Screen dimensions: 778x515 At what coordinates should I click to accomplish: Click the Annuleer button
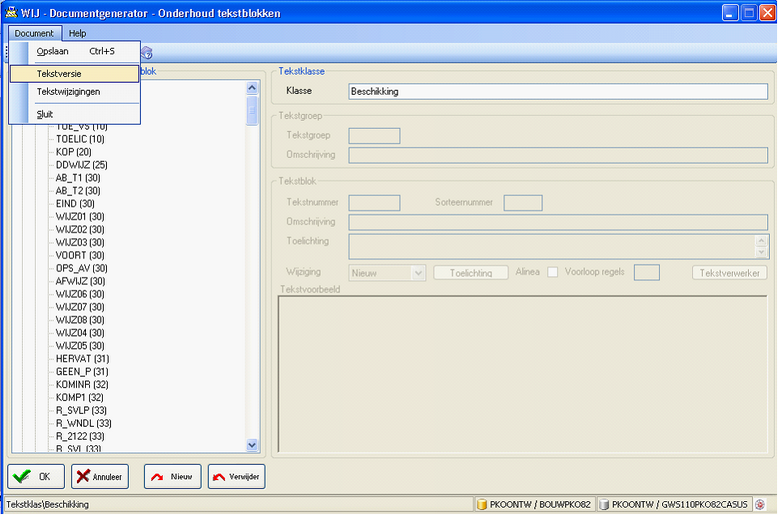pos(100,477)
